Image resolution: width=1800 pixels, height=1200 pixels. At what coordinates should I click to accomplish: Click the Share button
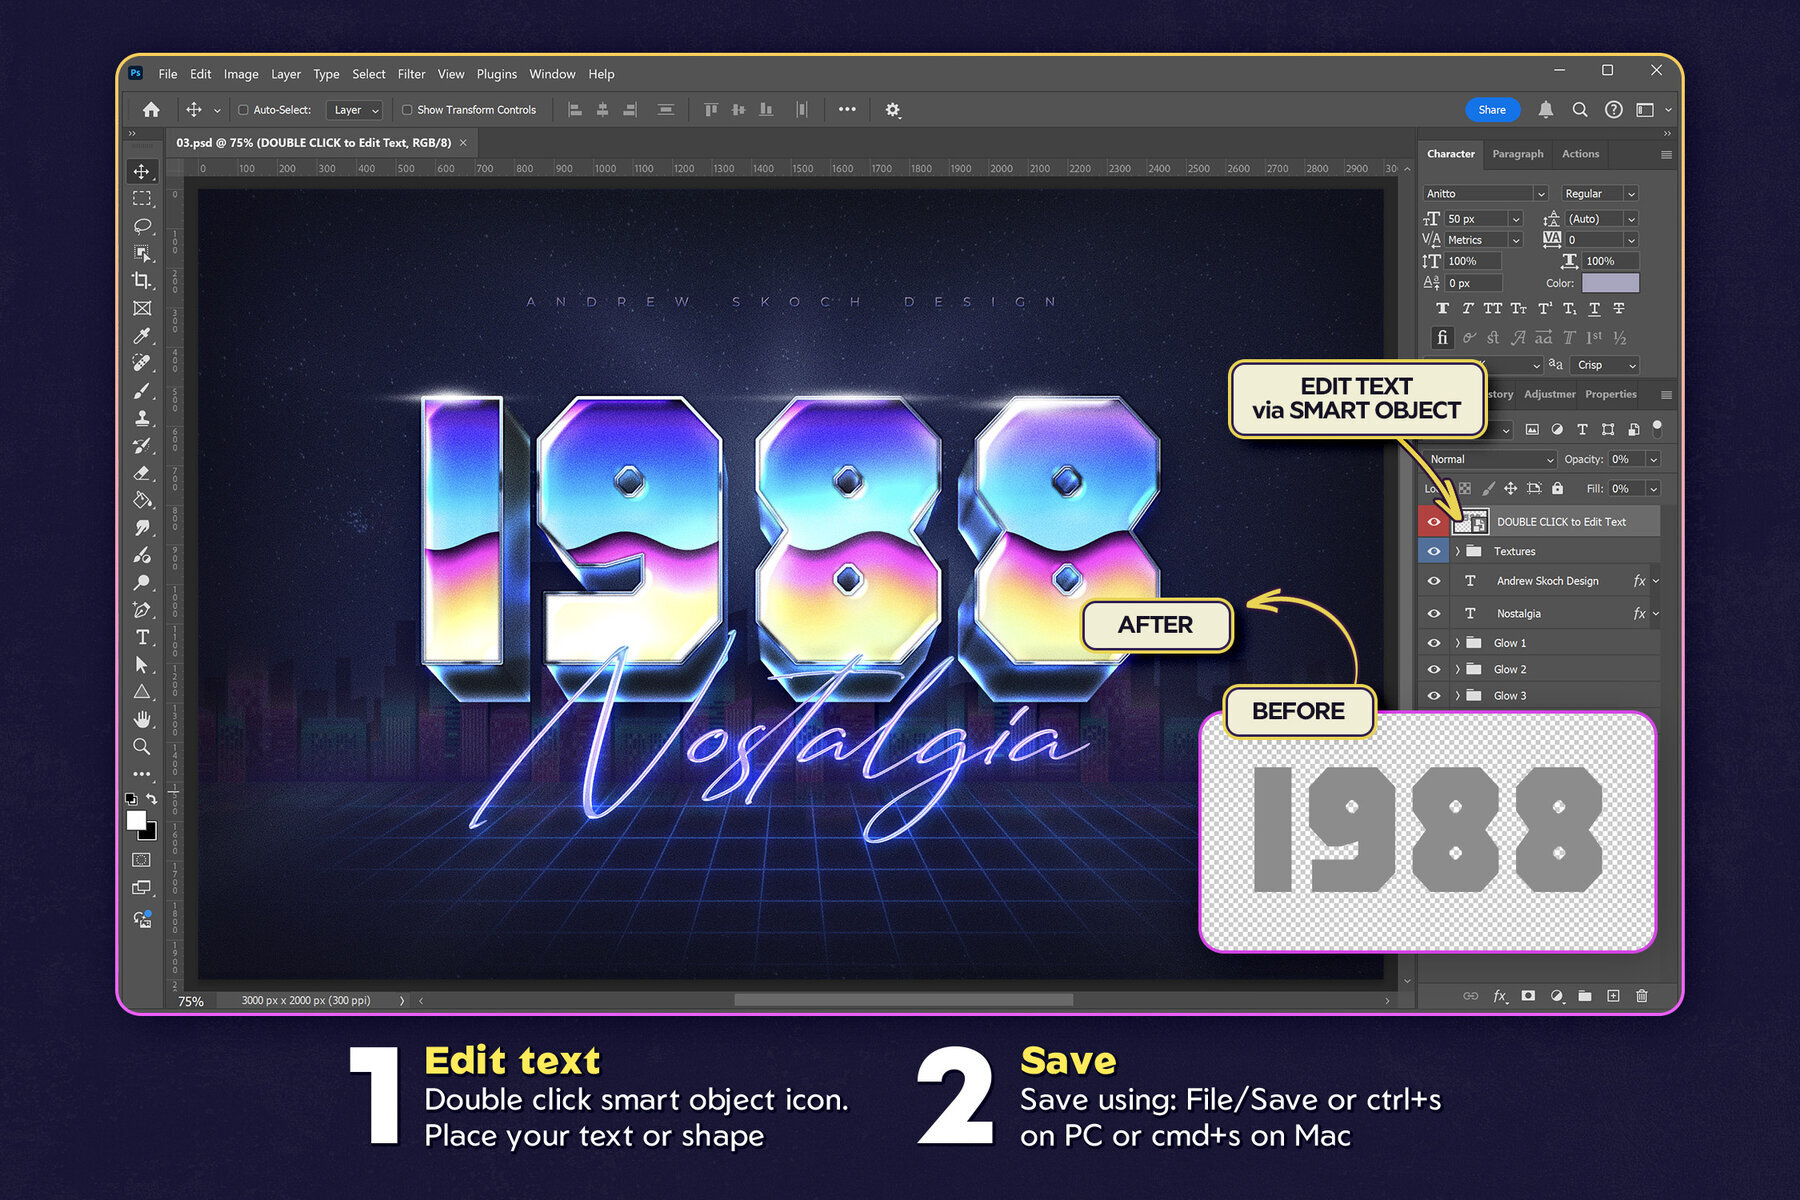(1492, 110)
